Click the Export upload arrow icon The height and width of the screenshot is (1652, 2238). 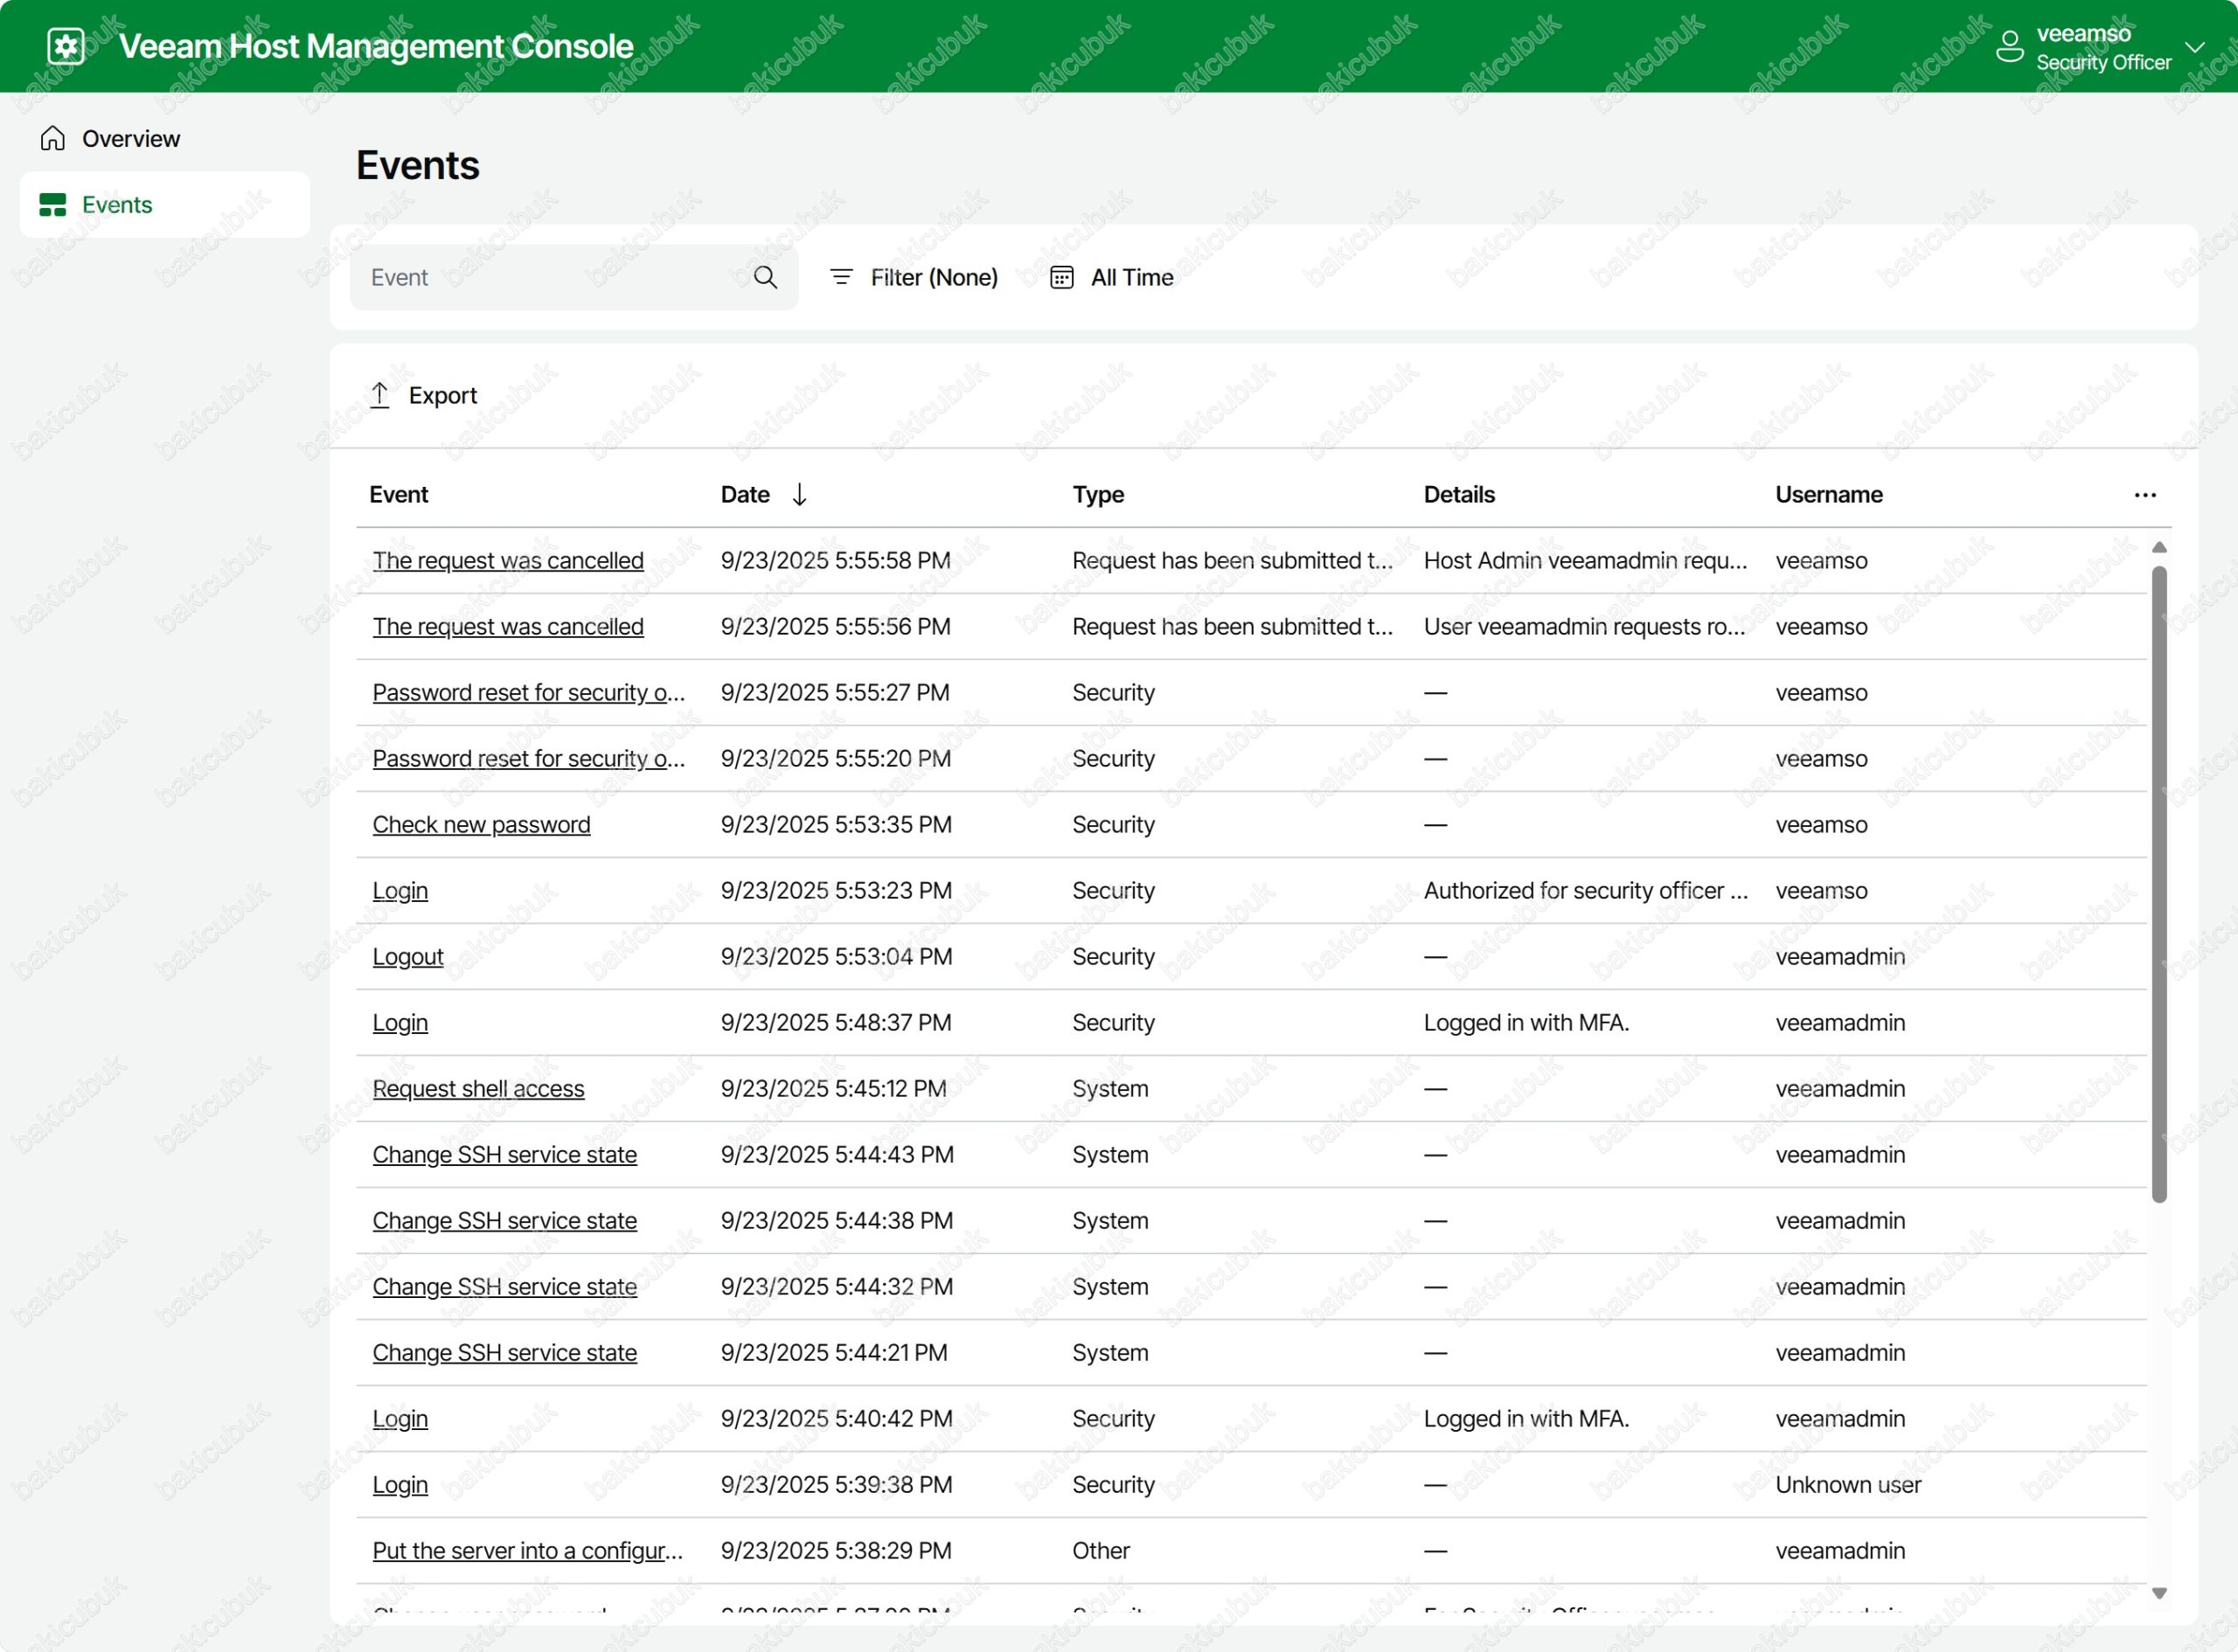380,395
